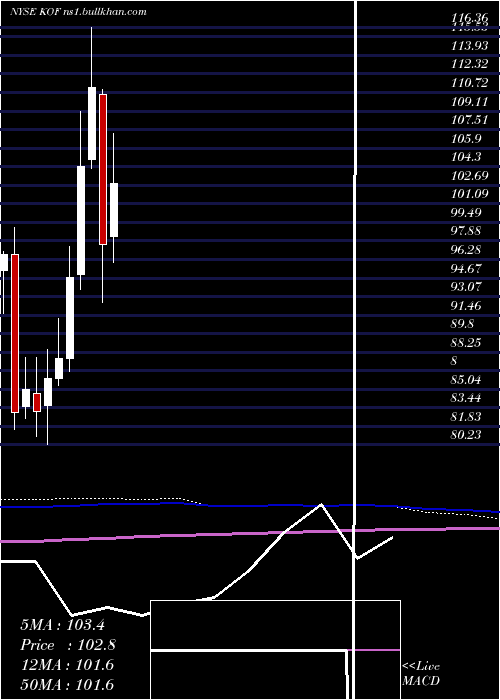The height and width of the screenshot is (700, 500).
Task: Select the Price : 102.8 readout
Action: pos(68,645)
